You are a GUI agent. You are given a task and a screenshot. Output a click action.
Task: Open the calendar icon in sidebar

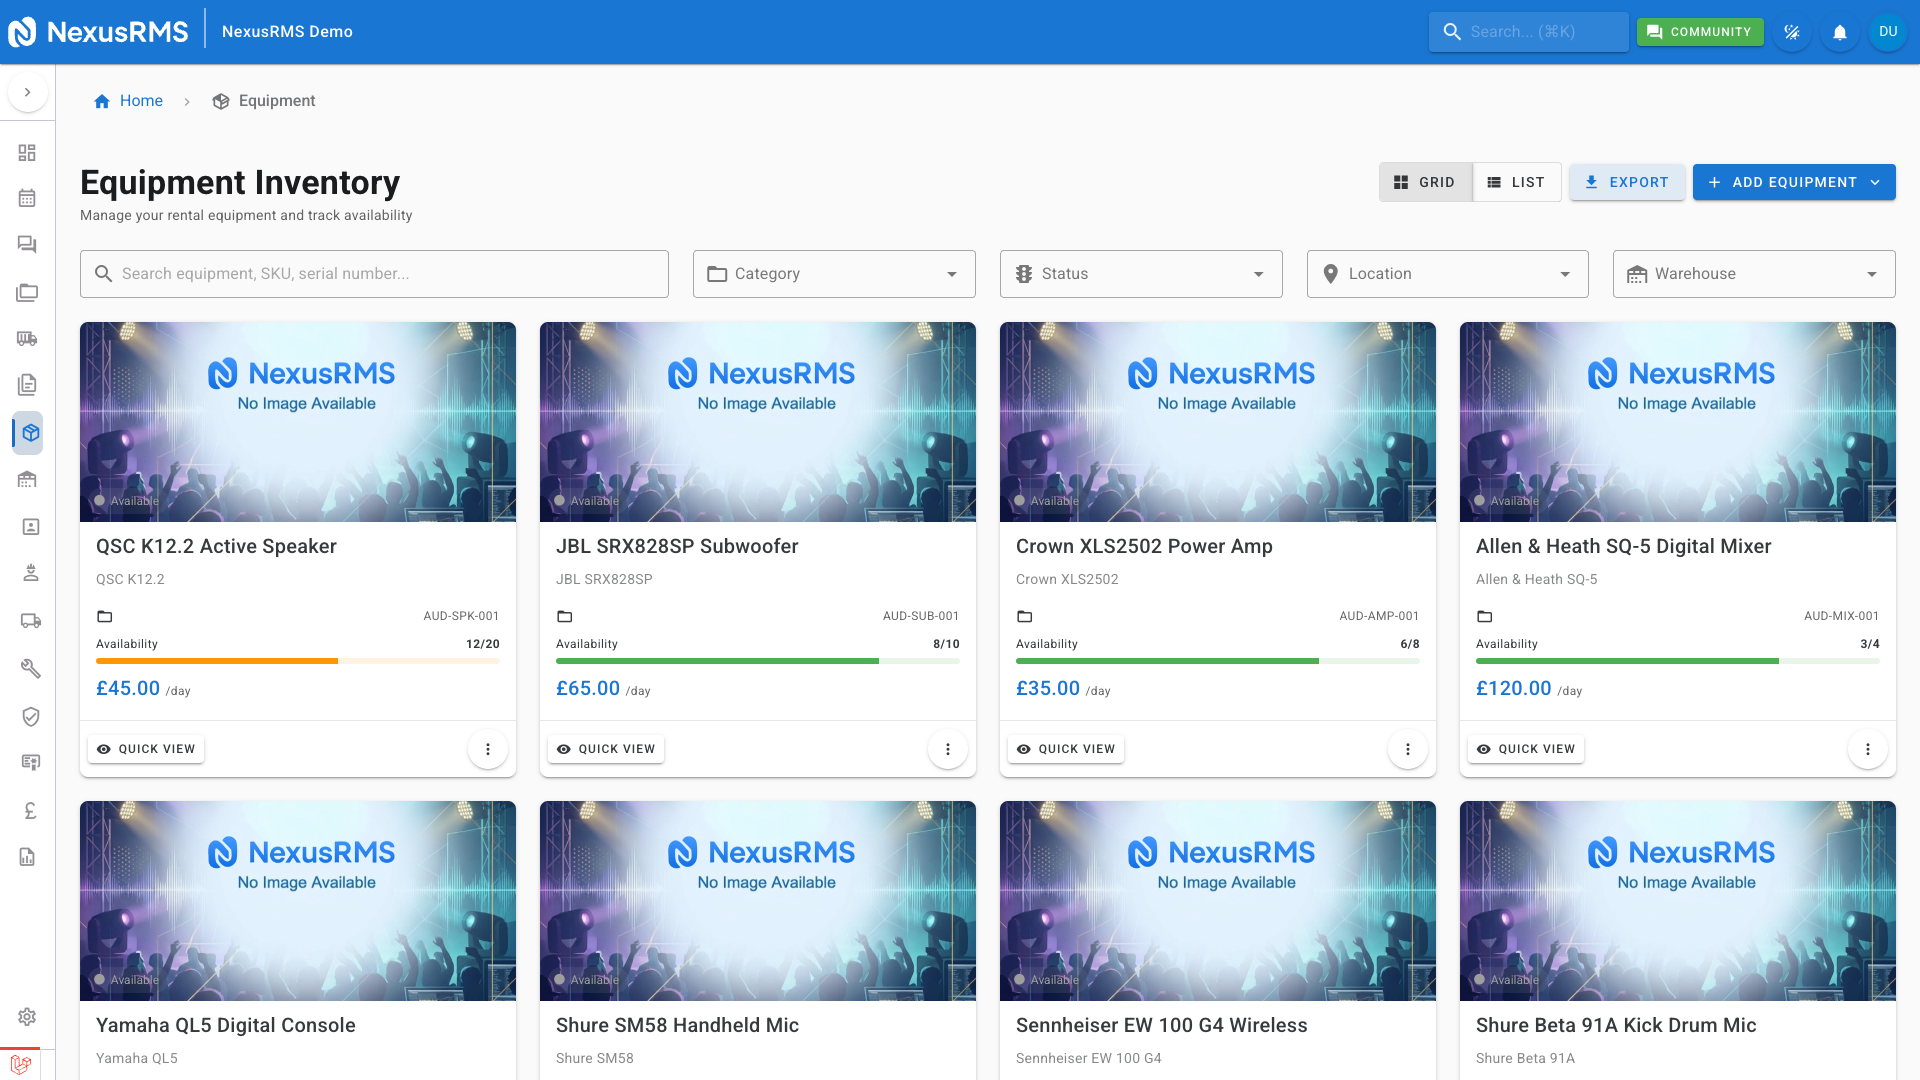(27, 198)
